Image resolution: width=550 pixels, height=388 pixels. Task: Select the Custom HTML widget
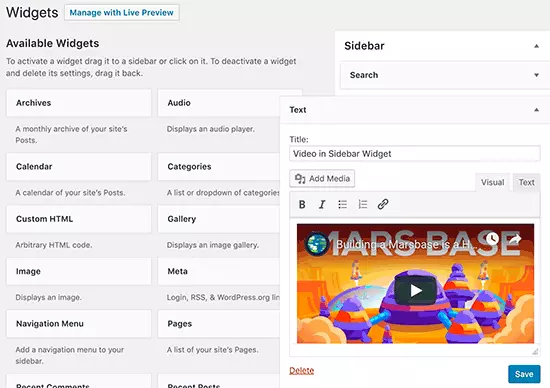click(x=79, y=219)
